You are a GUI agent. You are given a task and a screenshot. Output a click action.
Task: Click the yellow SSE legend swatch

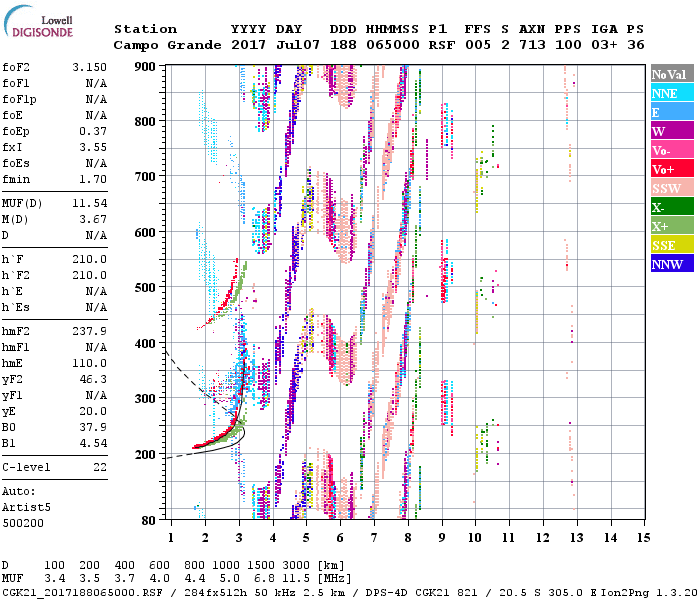[671, 245]
